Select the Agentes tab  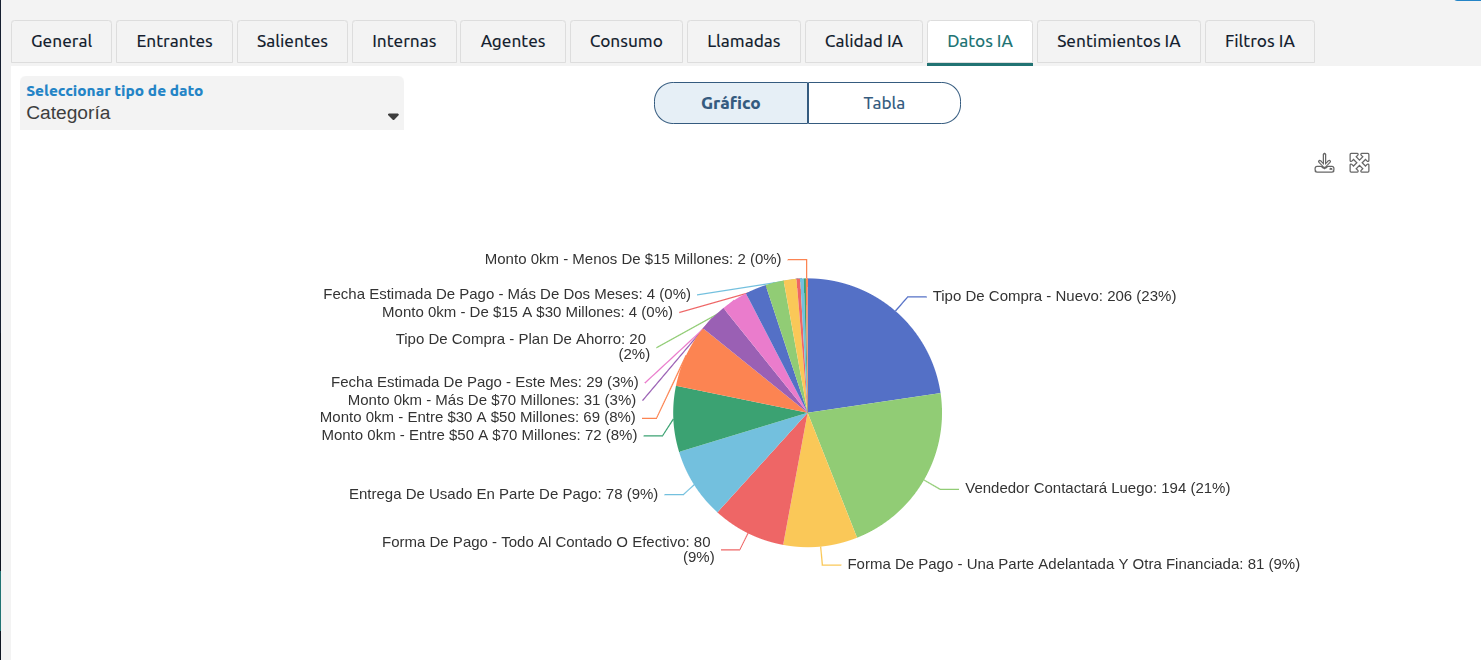tap(513, 41)
